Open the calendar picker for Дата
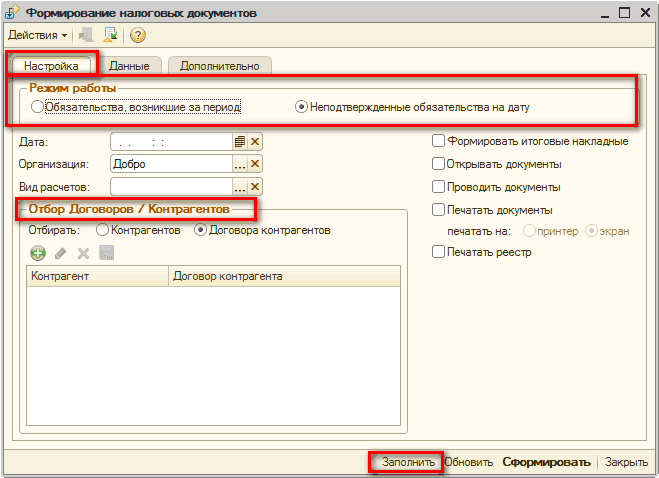 tap(240, 142)
